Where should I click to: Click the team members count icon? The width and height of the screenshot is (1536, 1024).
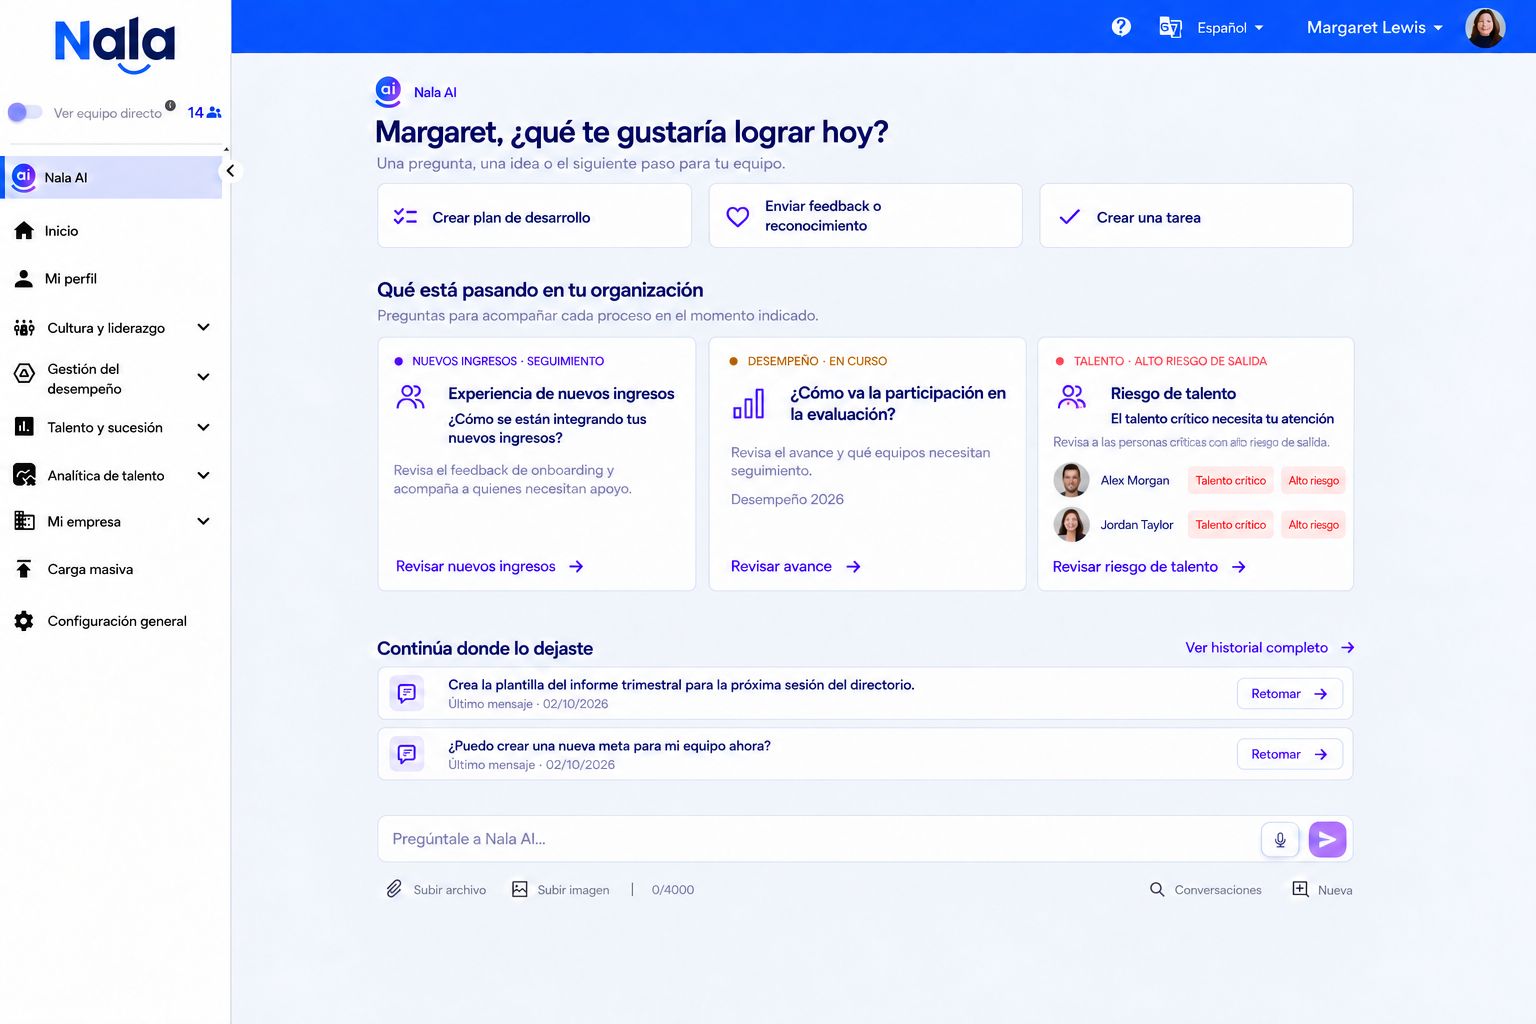214,113
